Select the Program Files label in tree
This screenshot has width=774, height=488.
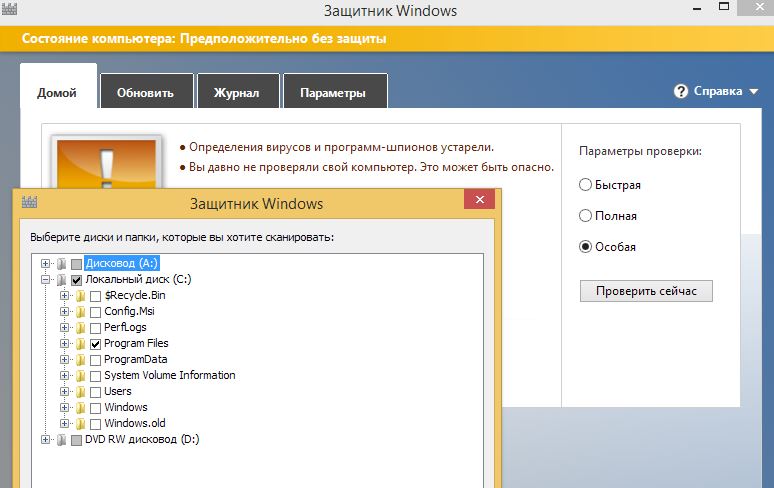point(136,343)
